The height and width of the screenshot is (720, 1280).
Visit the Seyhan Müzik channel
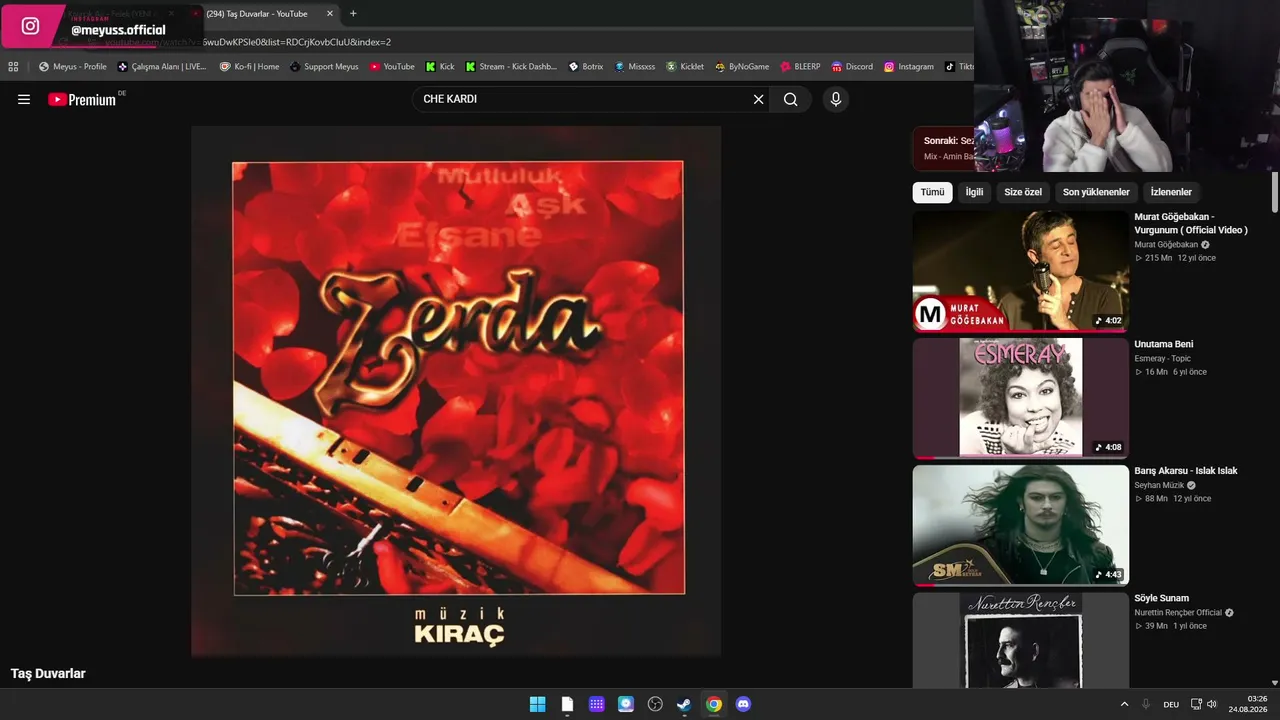pos(1159,485)
